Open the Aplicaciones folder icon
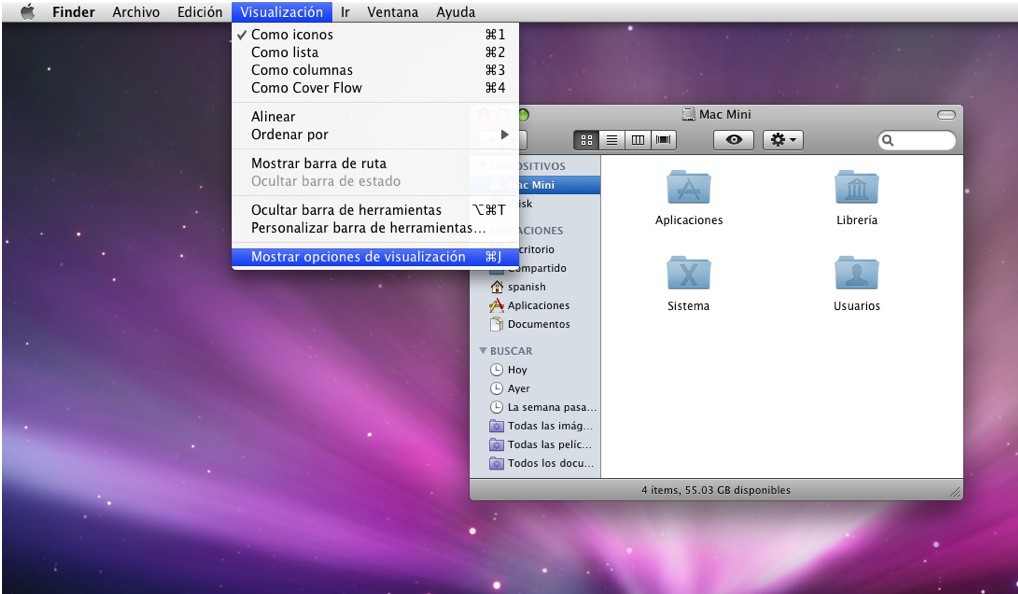The width and height of the screenshot is (1018, 594). (x=689, y=188)
